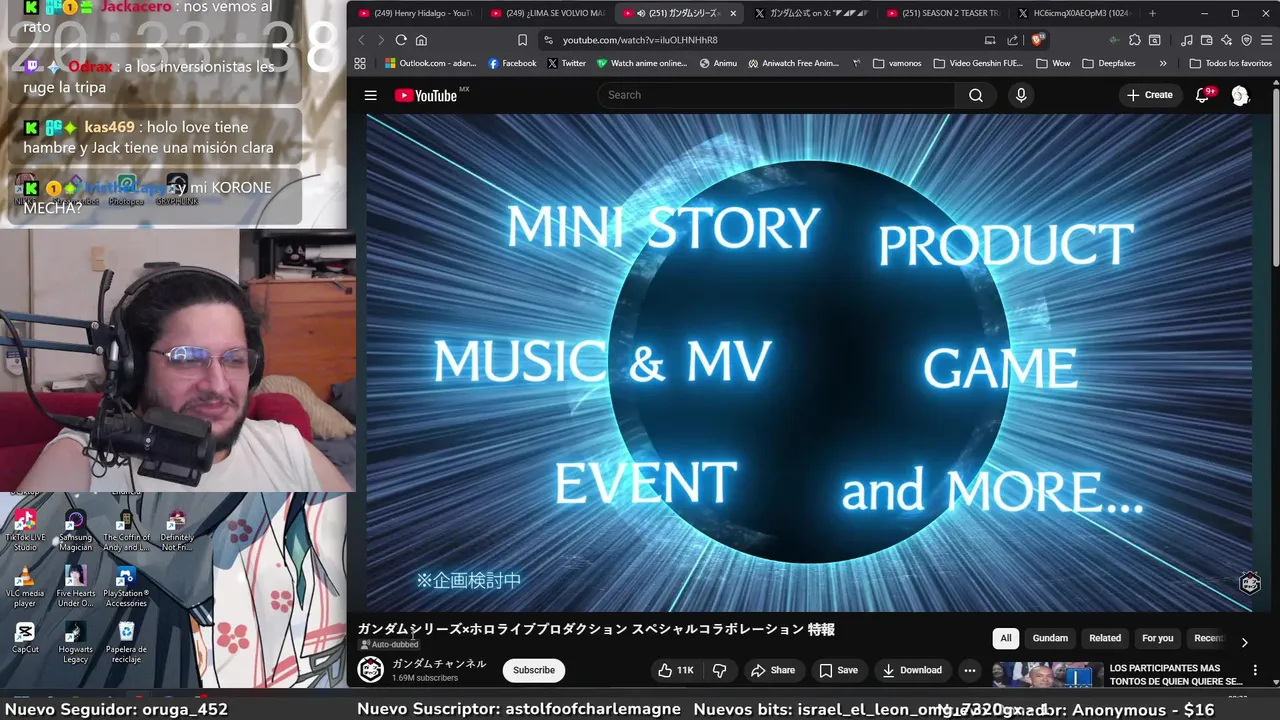Image resolution: width=1280 pixels, height=720 pixels.
Task: Open the Gundam channel avatar
Action: [371, 670]
